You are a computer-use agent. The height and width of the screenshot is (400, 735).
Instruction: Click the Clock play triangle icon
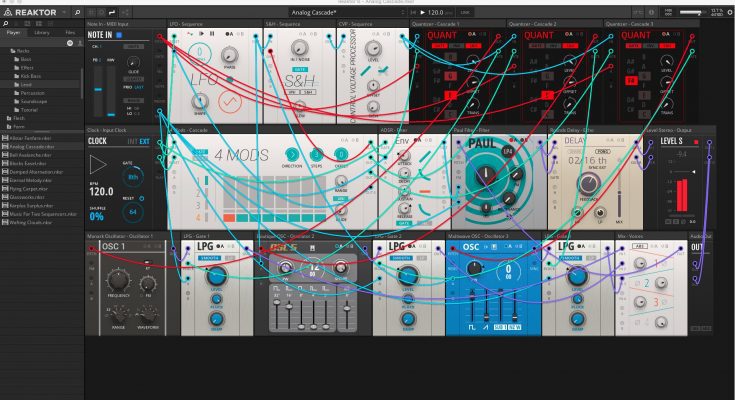[99, 166]
